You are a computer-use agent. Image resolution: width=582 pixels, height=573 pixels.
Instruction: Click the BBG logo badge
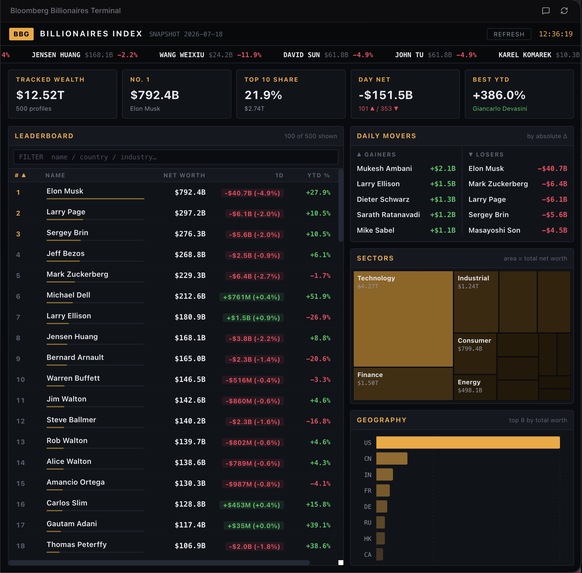[x=21, y=34]
